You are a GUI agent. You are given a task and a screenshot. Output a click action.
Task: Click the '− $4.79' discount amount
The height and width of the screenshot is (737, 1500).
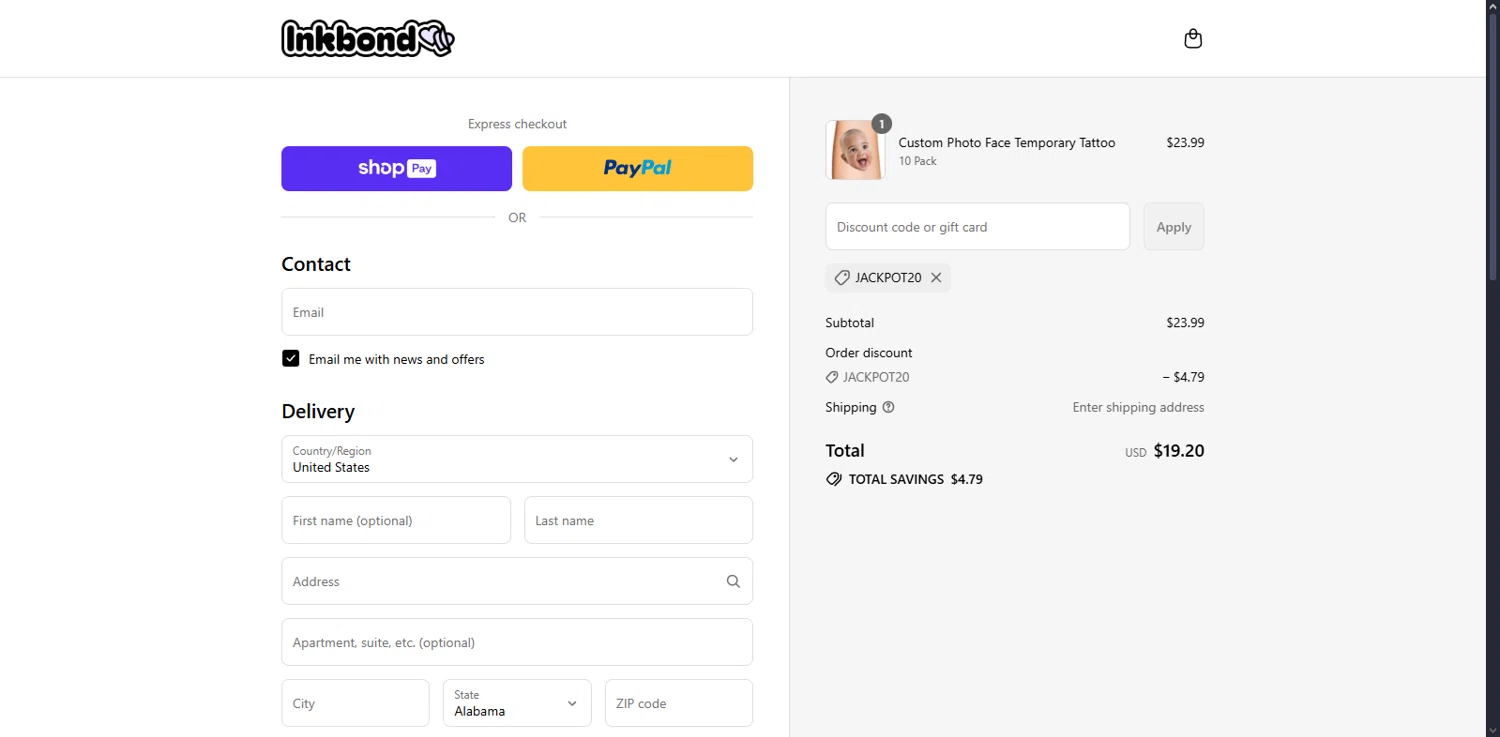point(1183,377)
